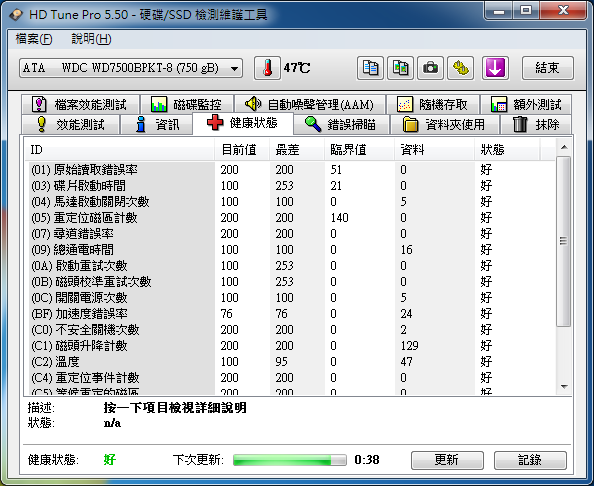Minimize the HD Tune Pro window

click(x=499, y=11)
